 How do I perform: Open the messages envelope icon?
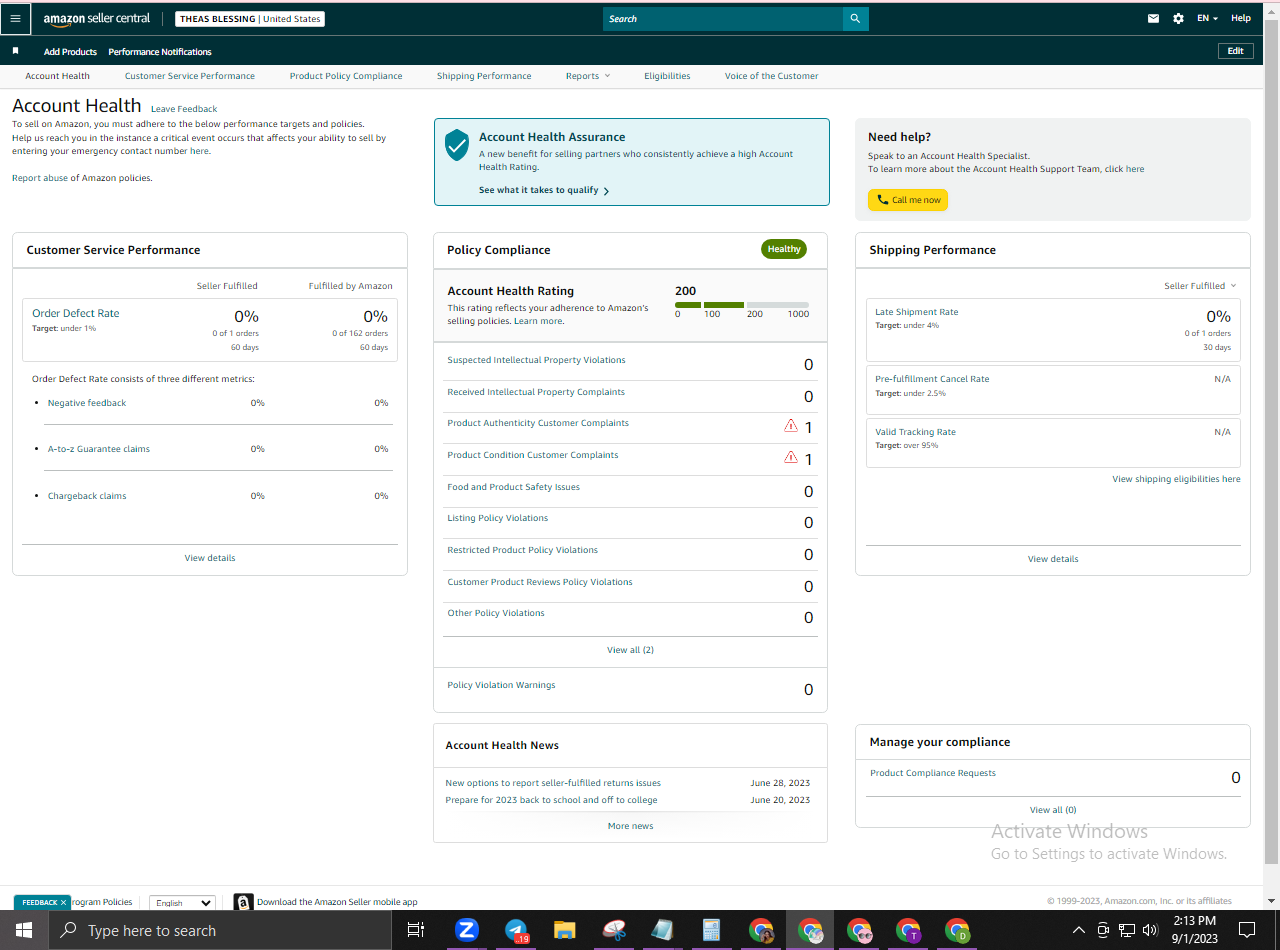pos(1153,19)
